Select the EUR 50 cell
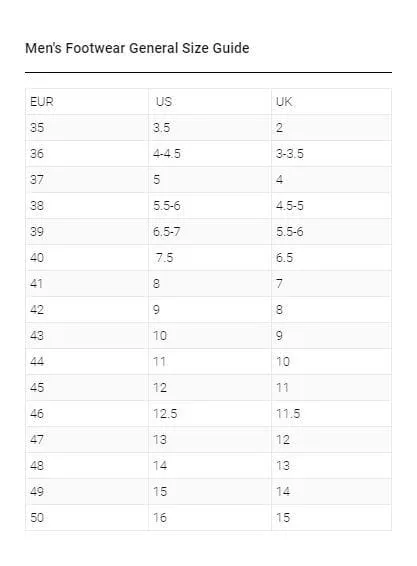 [87, 518]
